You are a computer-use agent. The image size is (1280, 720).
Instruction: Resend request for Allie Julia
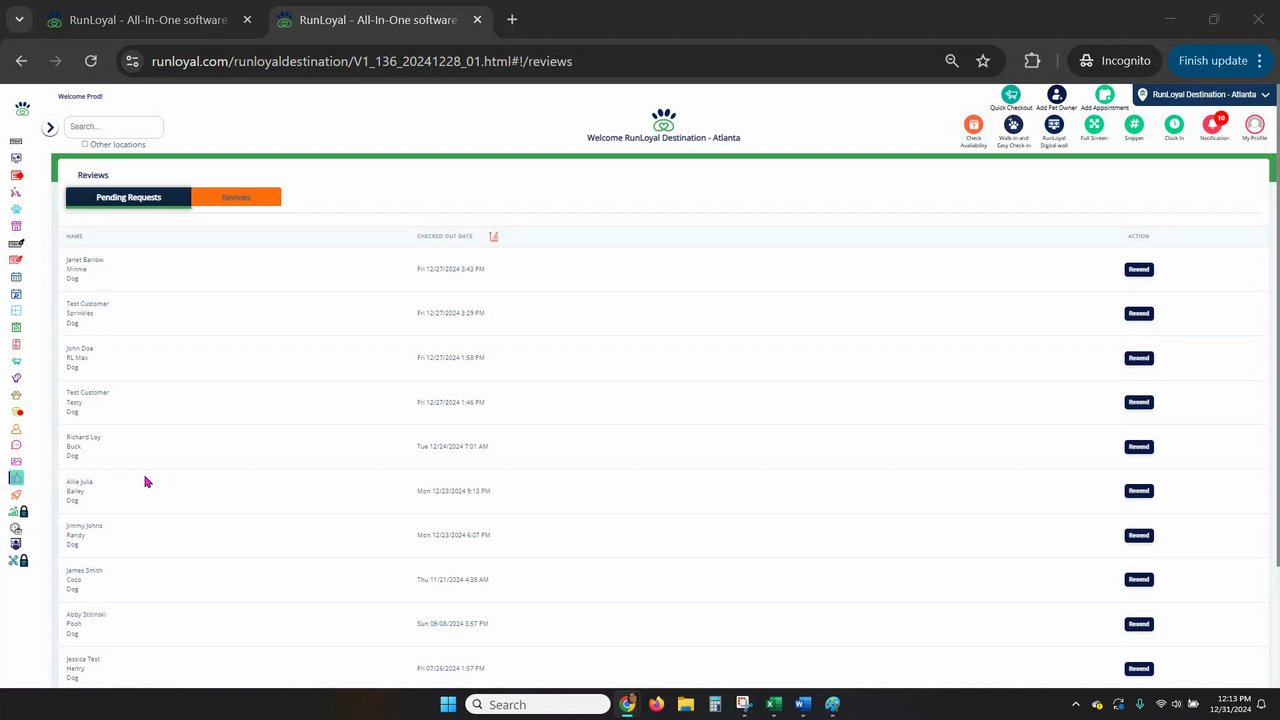click(1139, 491)
